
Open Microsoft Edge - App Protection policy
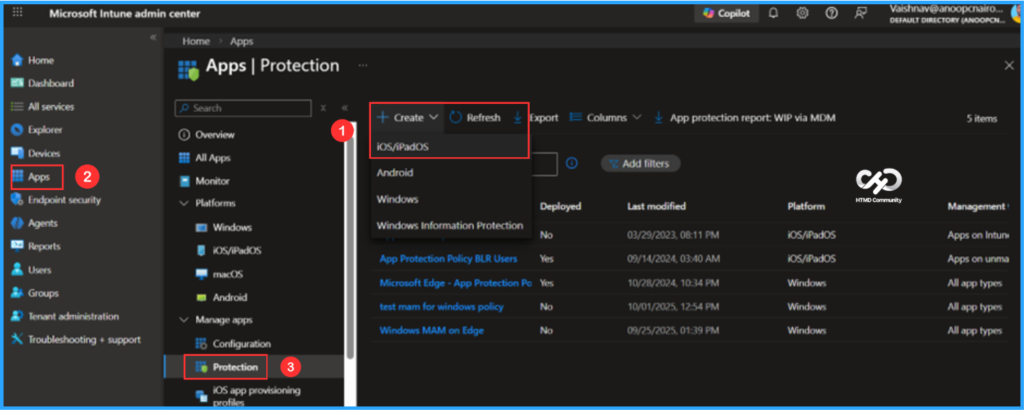tap(455, 283)
